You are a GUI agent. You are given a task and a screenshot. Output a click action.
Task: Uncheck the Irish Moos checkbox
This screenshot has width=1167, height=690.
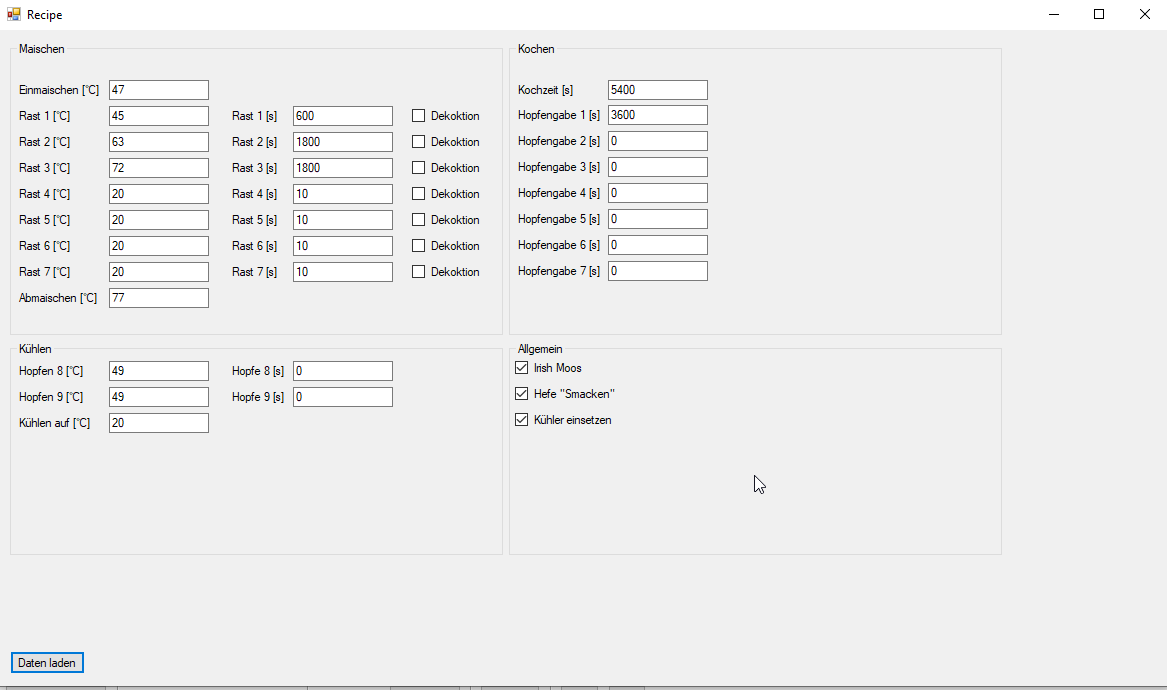521,368
